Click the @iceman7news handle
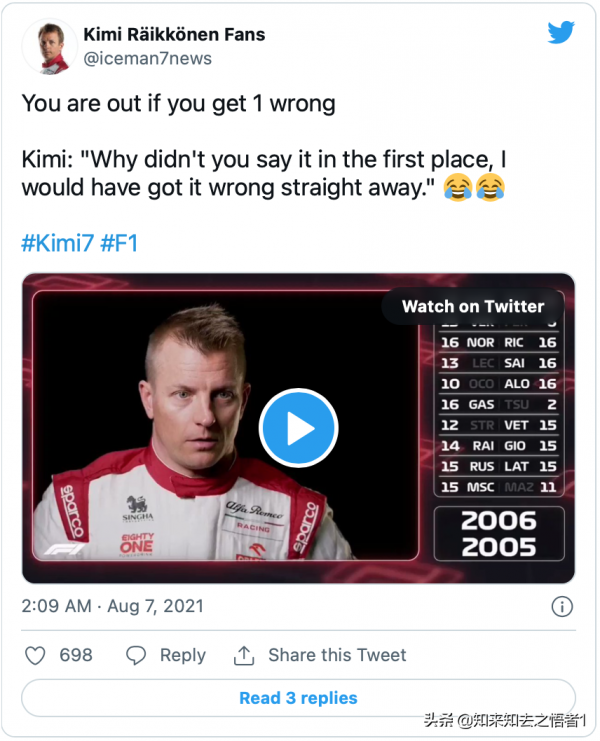This screenshot has width=600, height=741. [148, 58]
